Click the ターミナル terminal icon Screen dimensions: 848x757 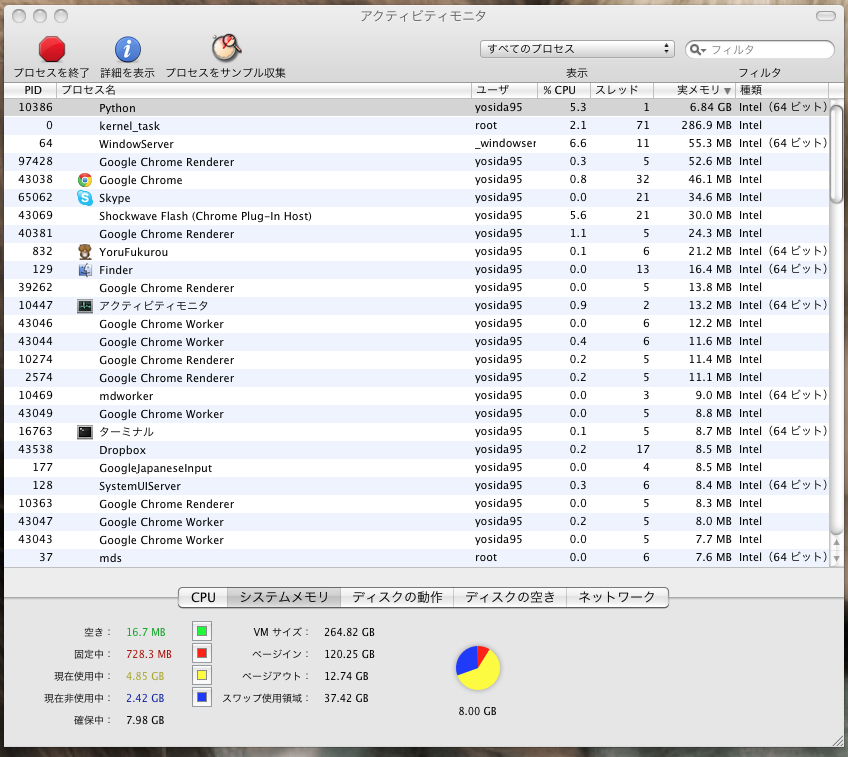point(85,432)
